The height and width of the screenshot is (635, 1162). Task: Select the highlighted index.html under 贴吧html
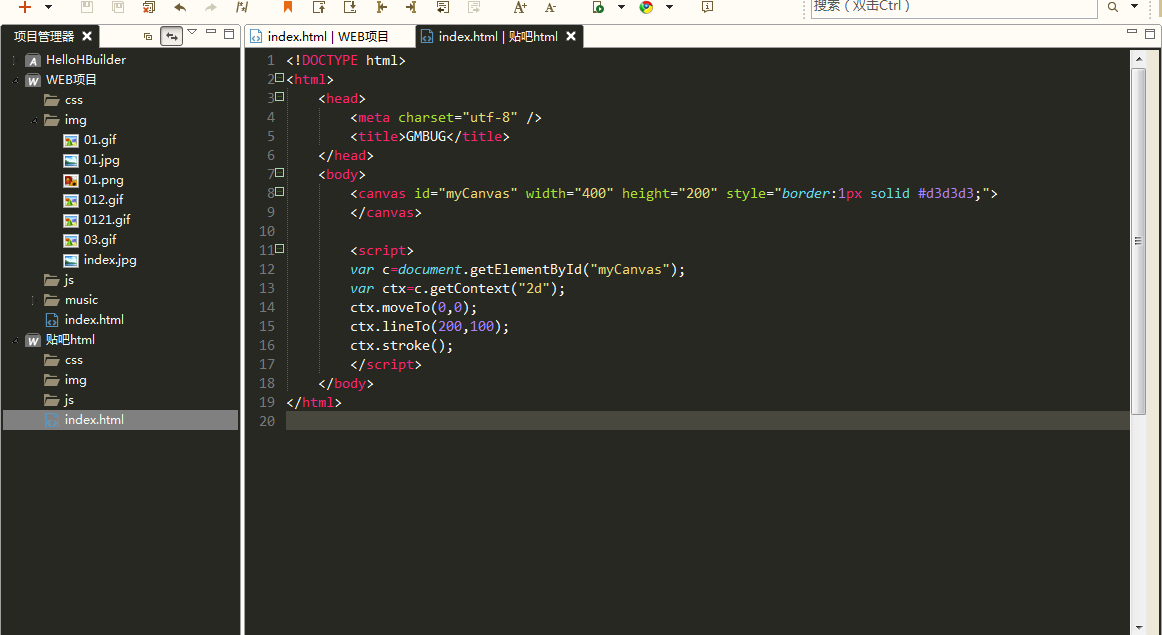120,419
